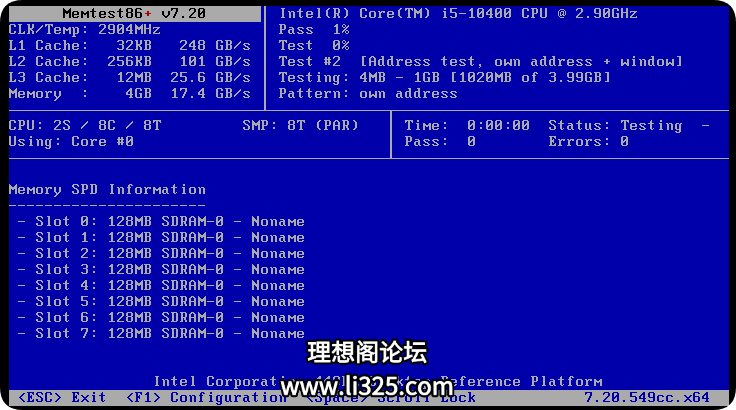Select the Pattern own address line

point(368,93)
